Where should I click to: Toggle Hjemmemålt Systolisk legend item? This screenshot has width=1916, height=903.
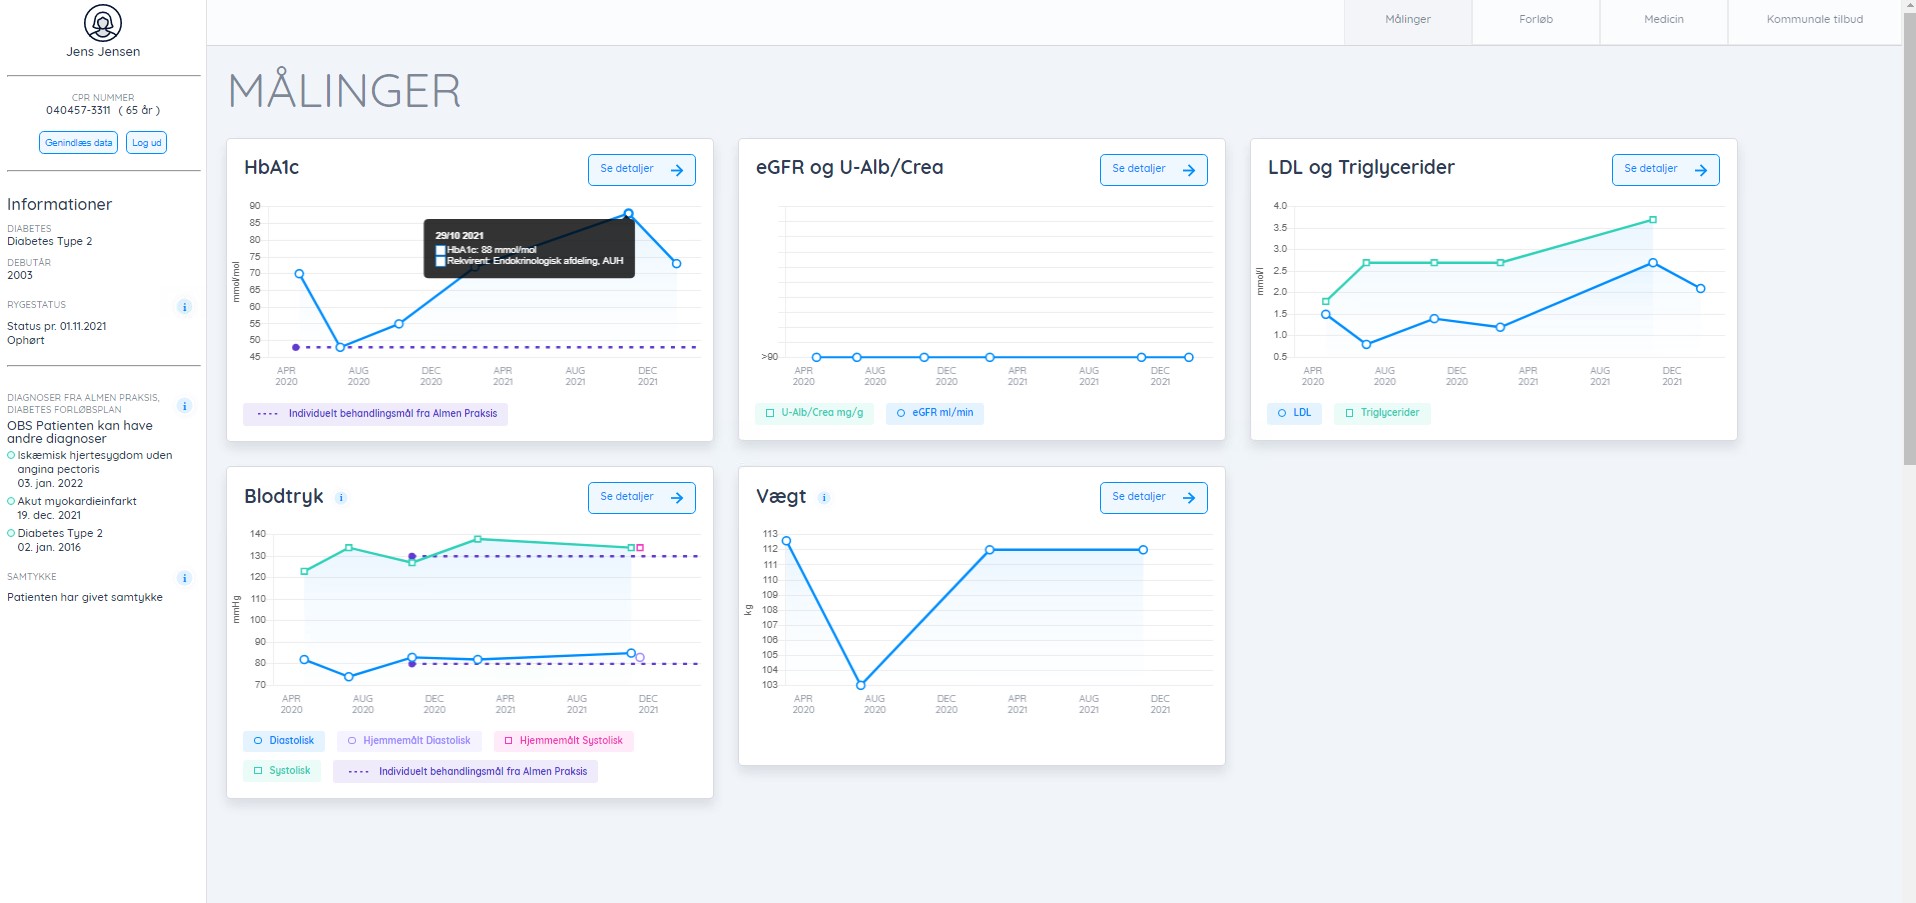click(564, 741)
